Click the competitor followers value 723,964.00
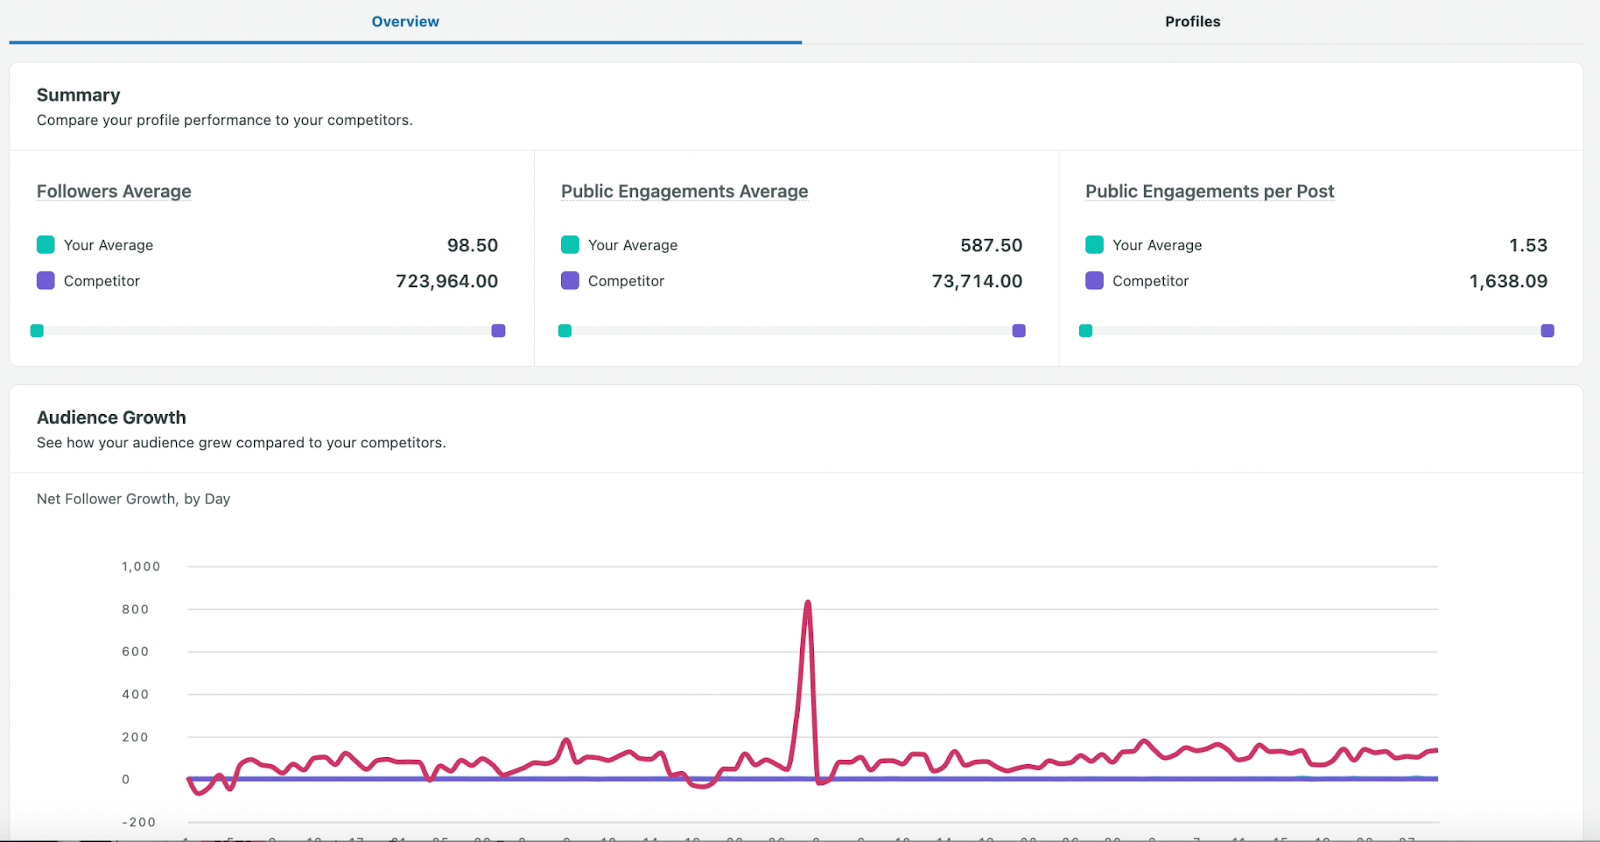This screenshot has width=1600, height=842. coord(446,281)
